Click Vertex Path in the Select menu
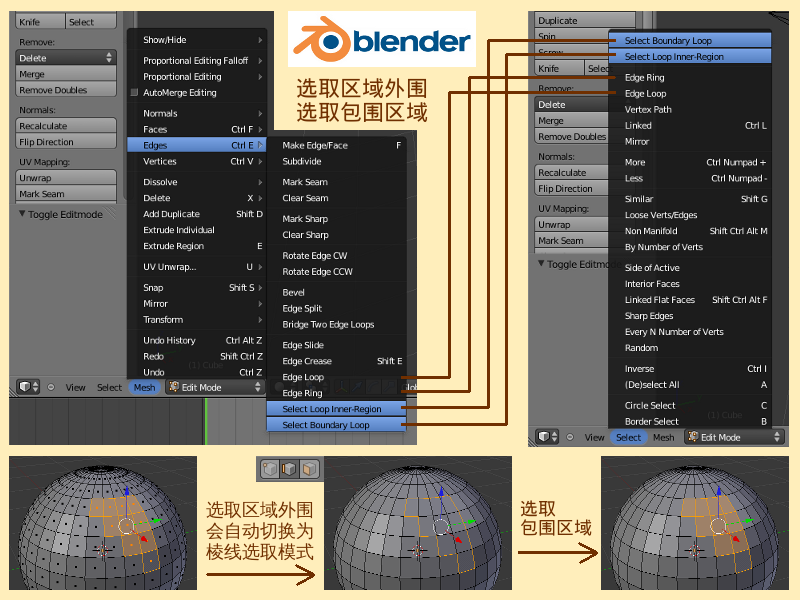800x600 pixels. click(x=690, y=110)
